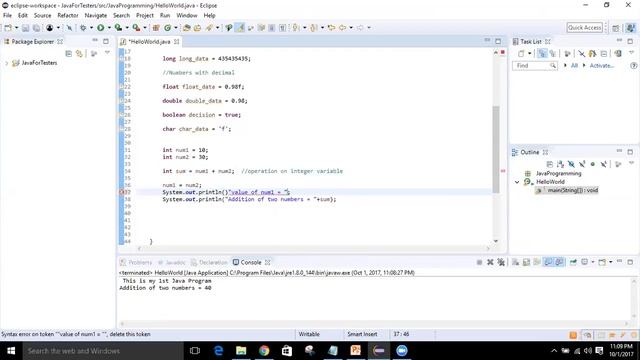
Task: Toggle Hide Local Types in Outline
Action: pyautogui.click(x=604, y=164)
